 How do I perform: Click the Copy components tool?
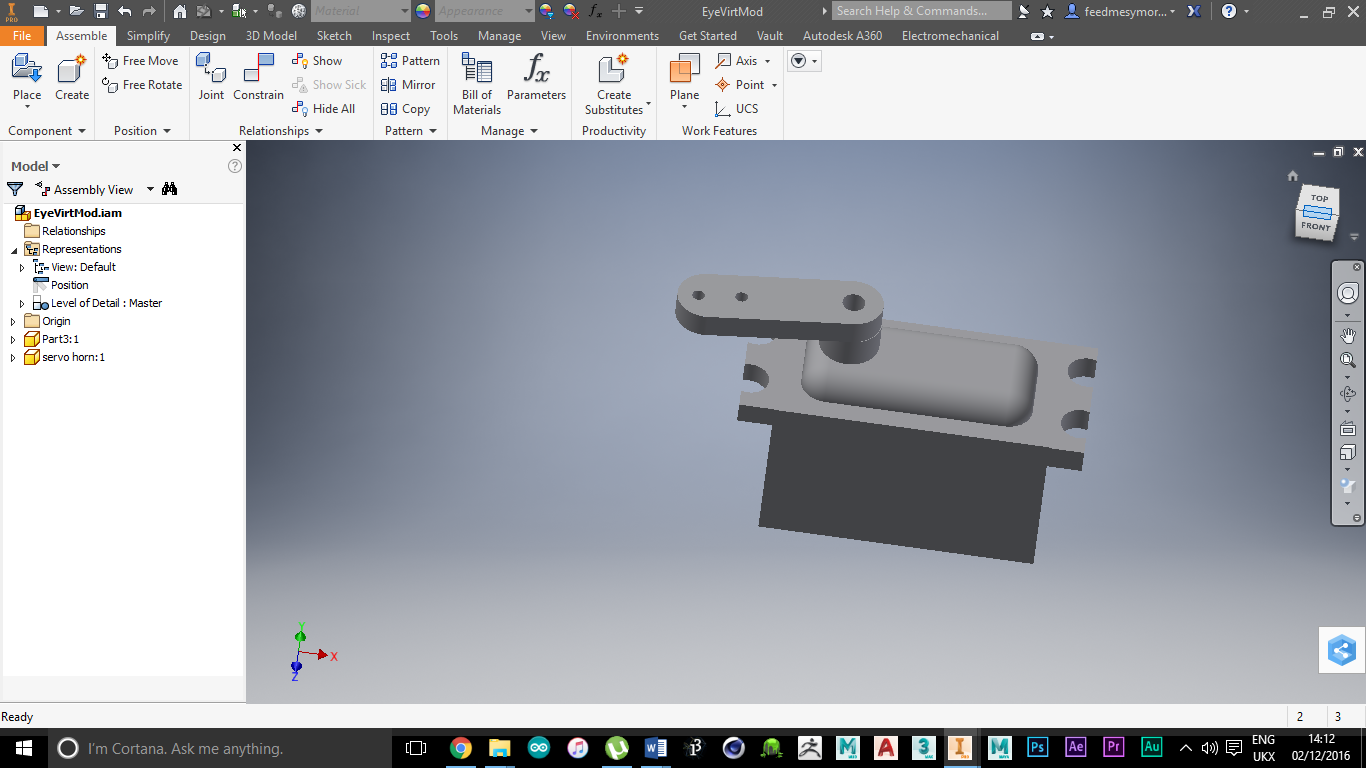pos(405,109)
